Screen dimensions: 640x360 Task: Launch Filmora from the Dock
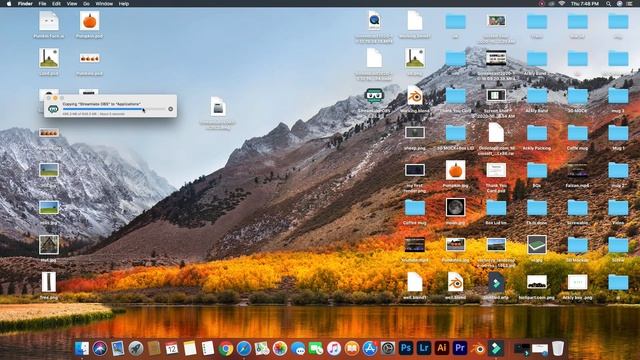point(496,349)
